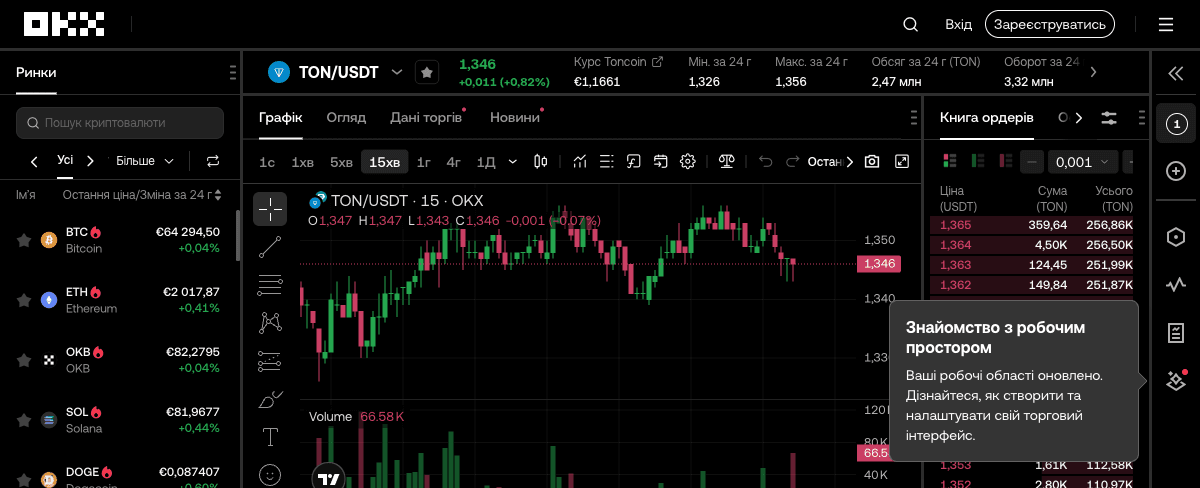The image size is (1200, 488).
Task: Click the balance scale compare icon
Action: (727, 161)
